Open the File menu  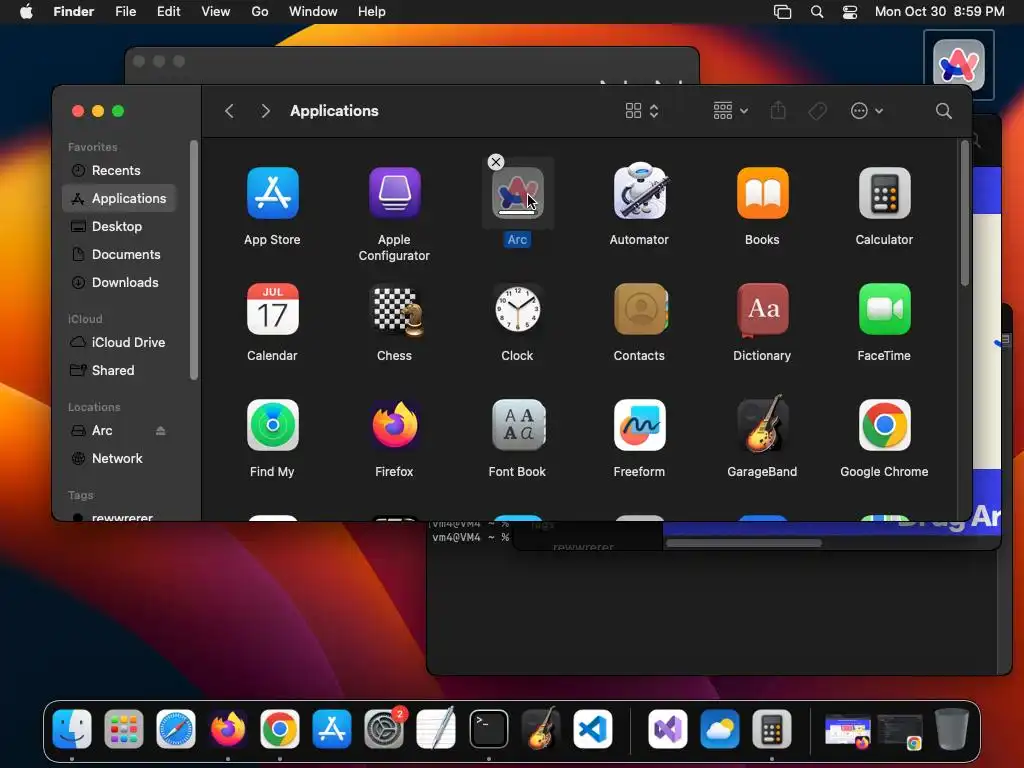[x=125, y=12]
